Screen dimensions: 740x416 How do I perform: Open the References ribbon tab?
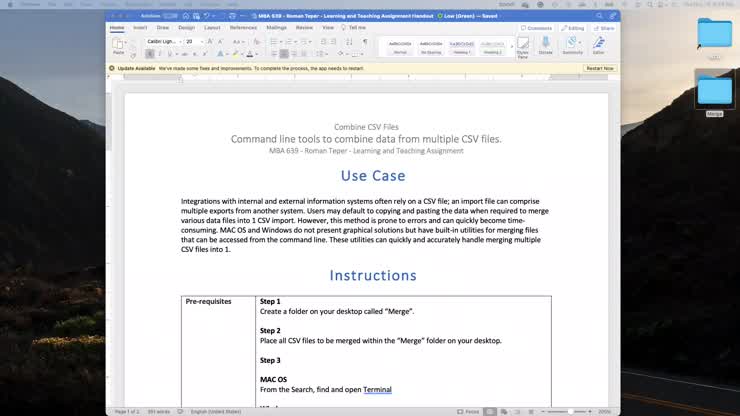tap(243, 28)
